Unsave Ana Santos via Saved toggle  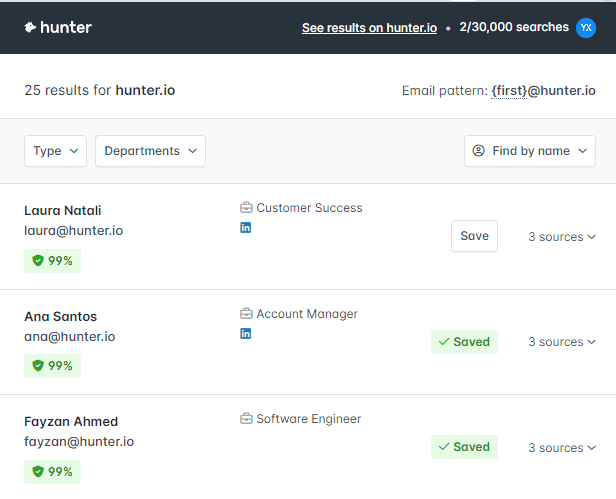[x=464, y=342]
